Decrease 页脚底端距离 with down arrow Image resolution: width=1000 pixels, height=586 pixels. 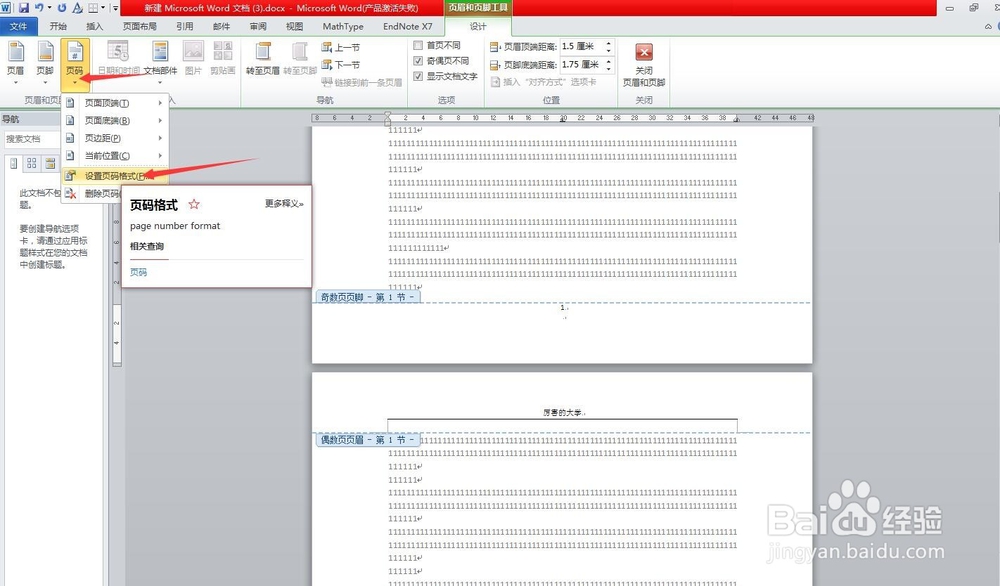[608, 68]
